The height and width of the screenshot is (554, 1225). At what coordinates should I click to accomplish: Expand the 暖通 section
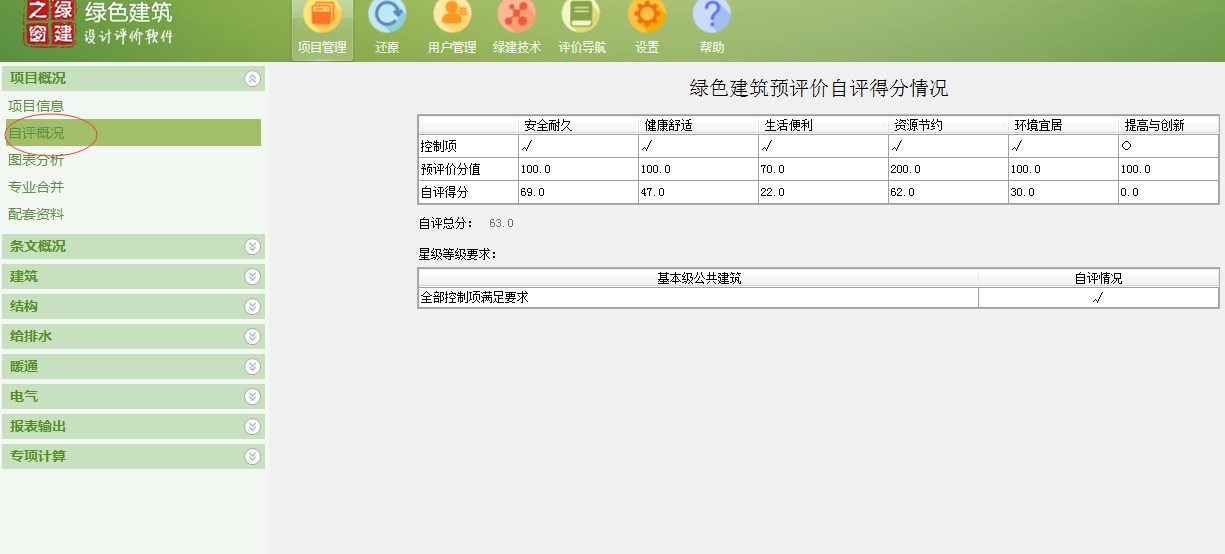252,367
